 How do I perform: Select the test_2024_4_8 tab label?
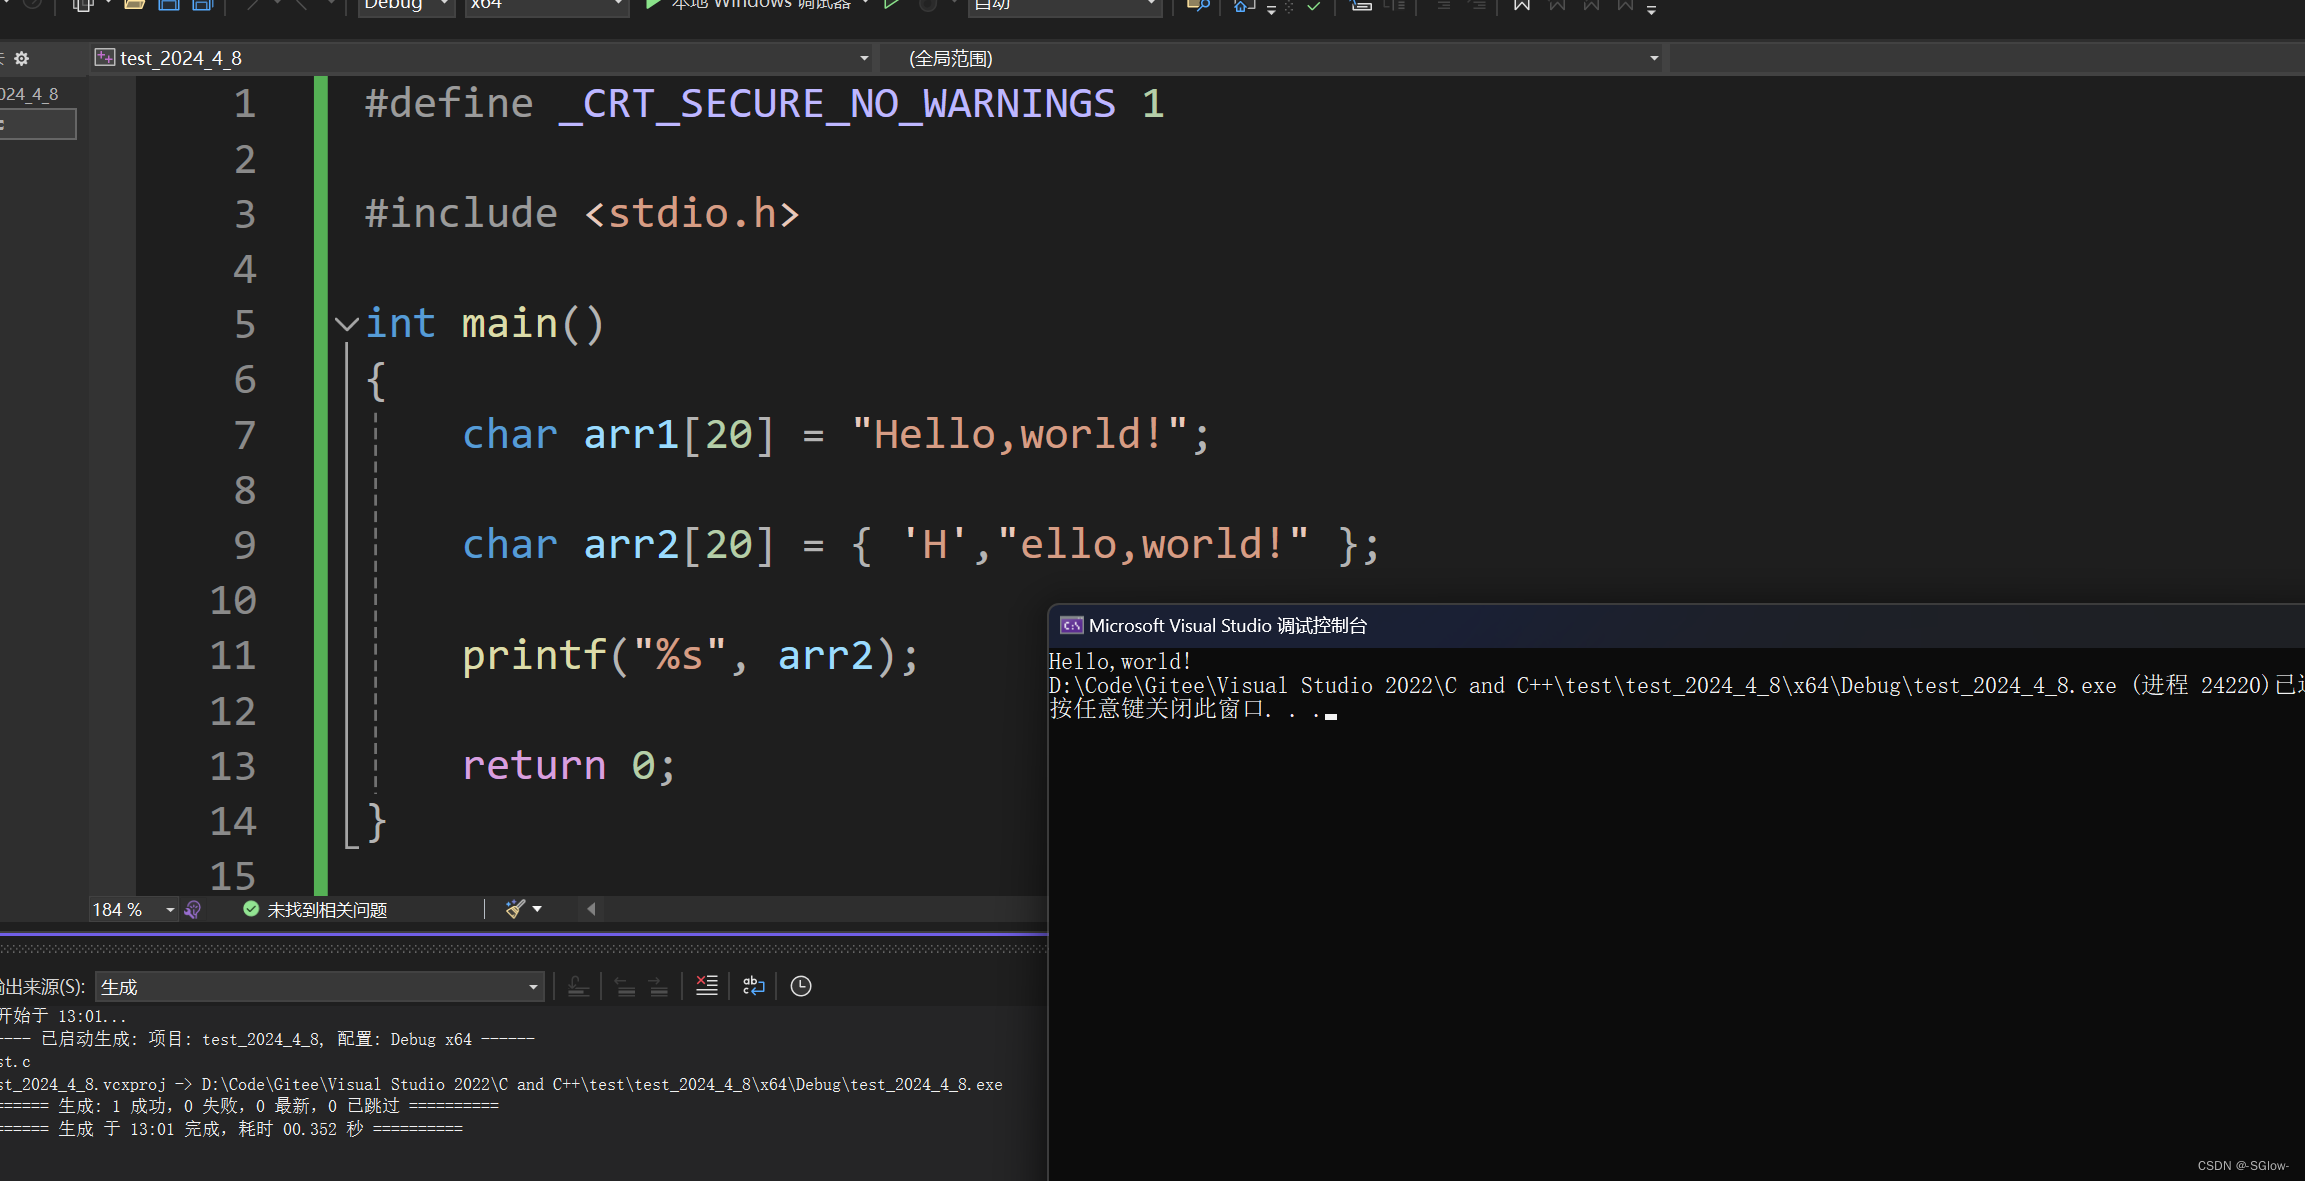[x=181, y=57]
